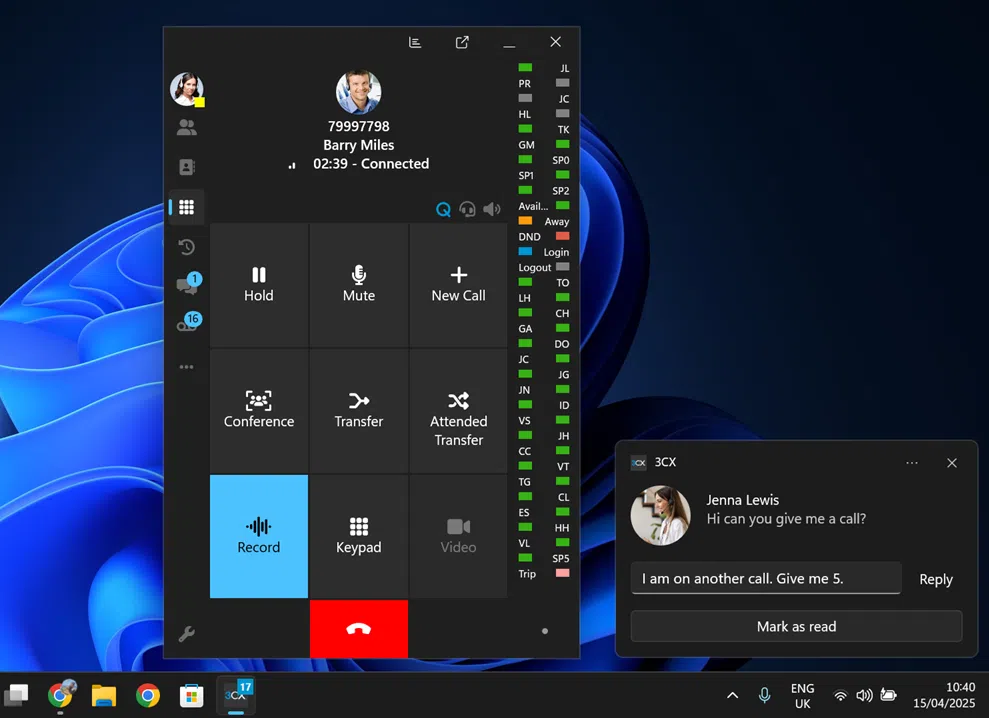Viewport: 989px width, 719px height.
Task: Dismiss the 3CX notification toast
Action: click(x=952, y=463)
